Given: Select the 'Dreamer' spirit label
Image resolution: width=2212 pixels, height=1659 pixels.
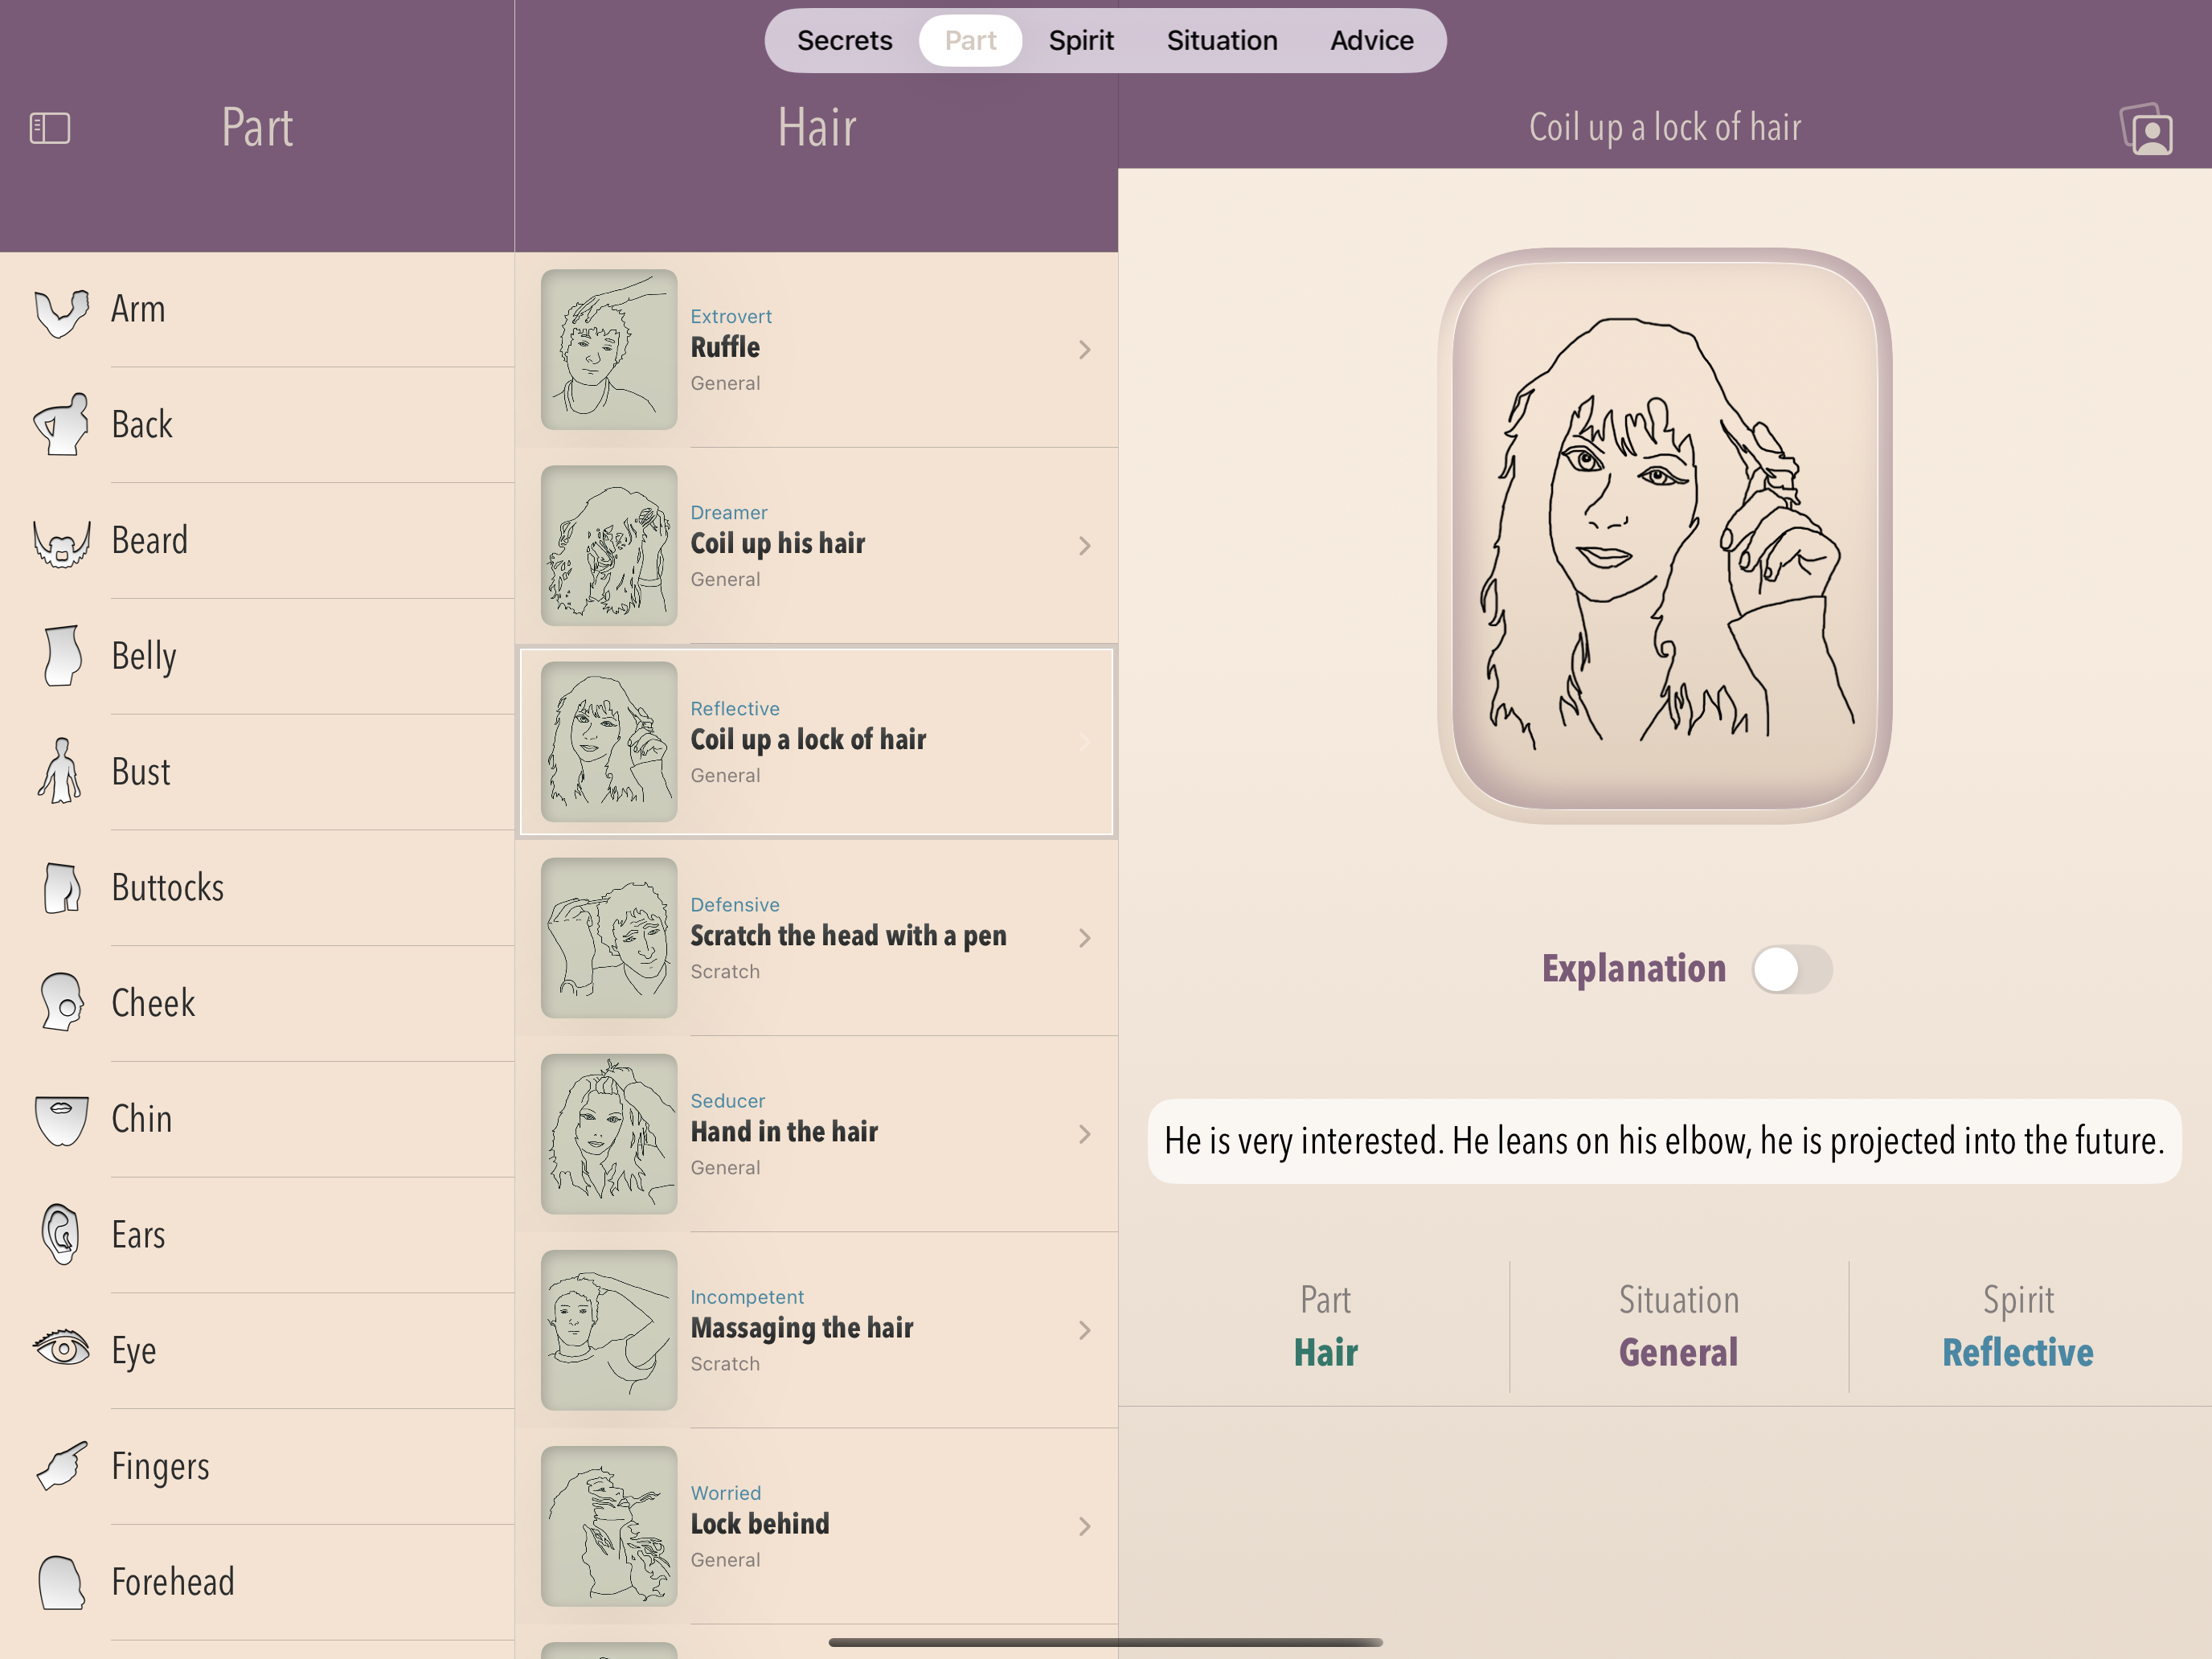Looking at the screenshot, I should (x=729, y=512).
